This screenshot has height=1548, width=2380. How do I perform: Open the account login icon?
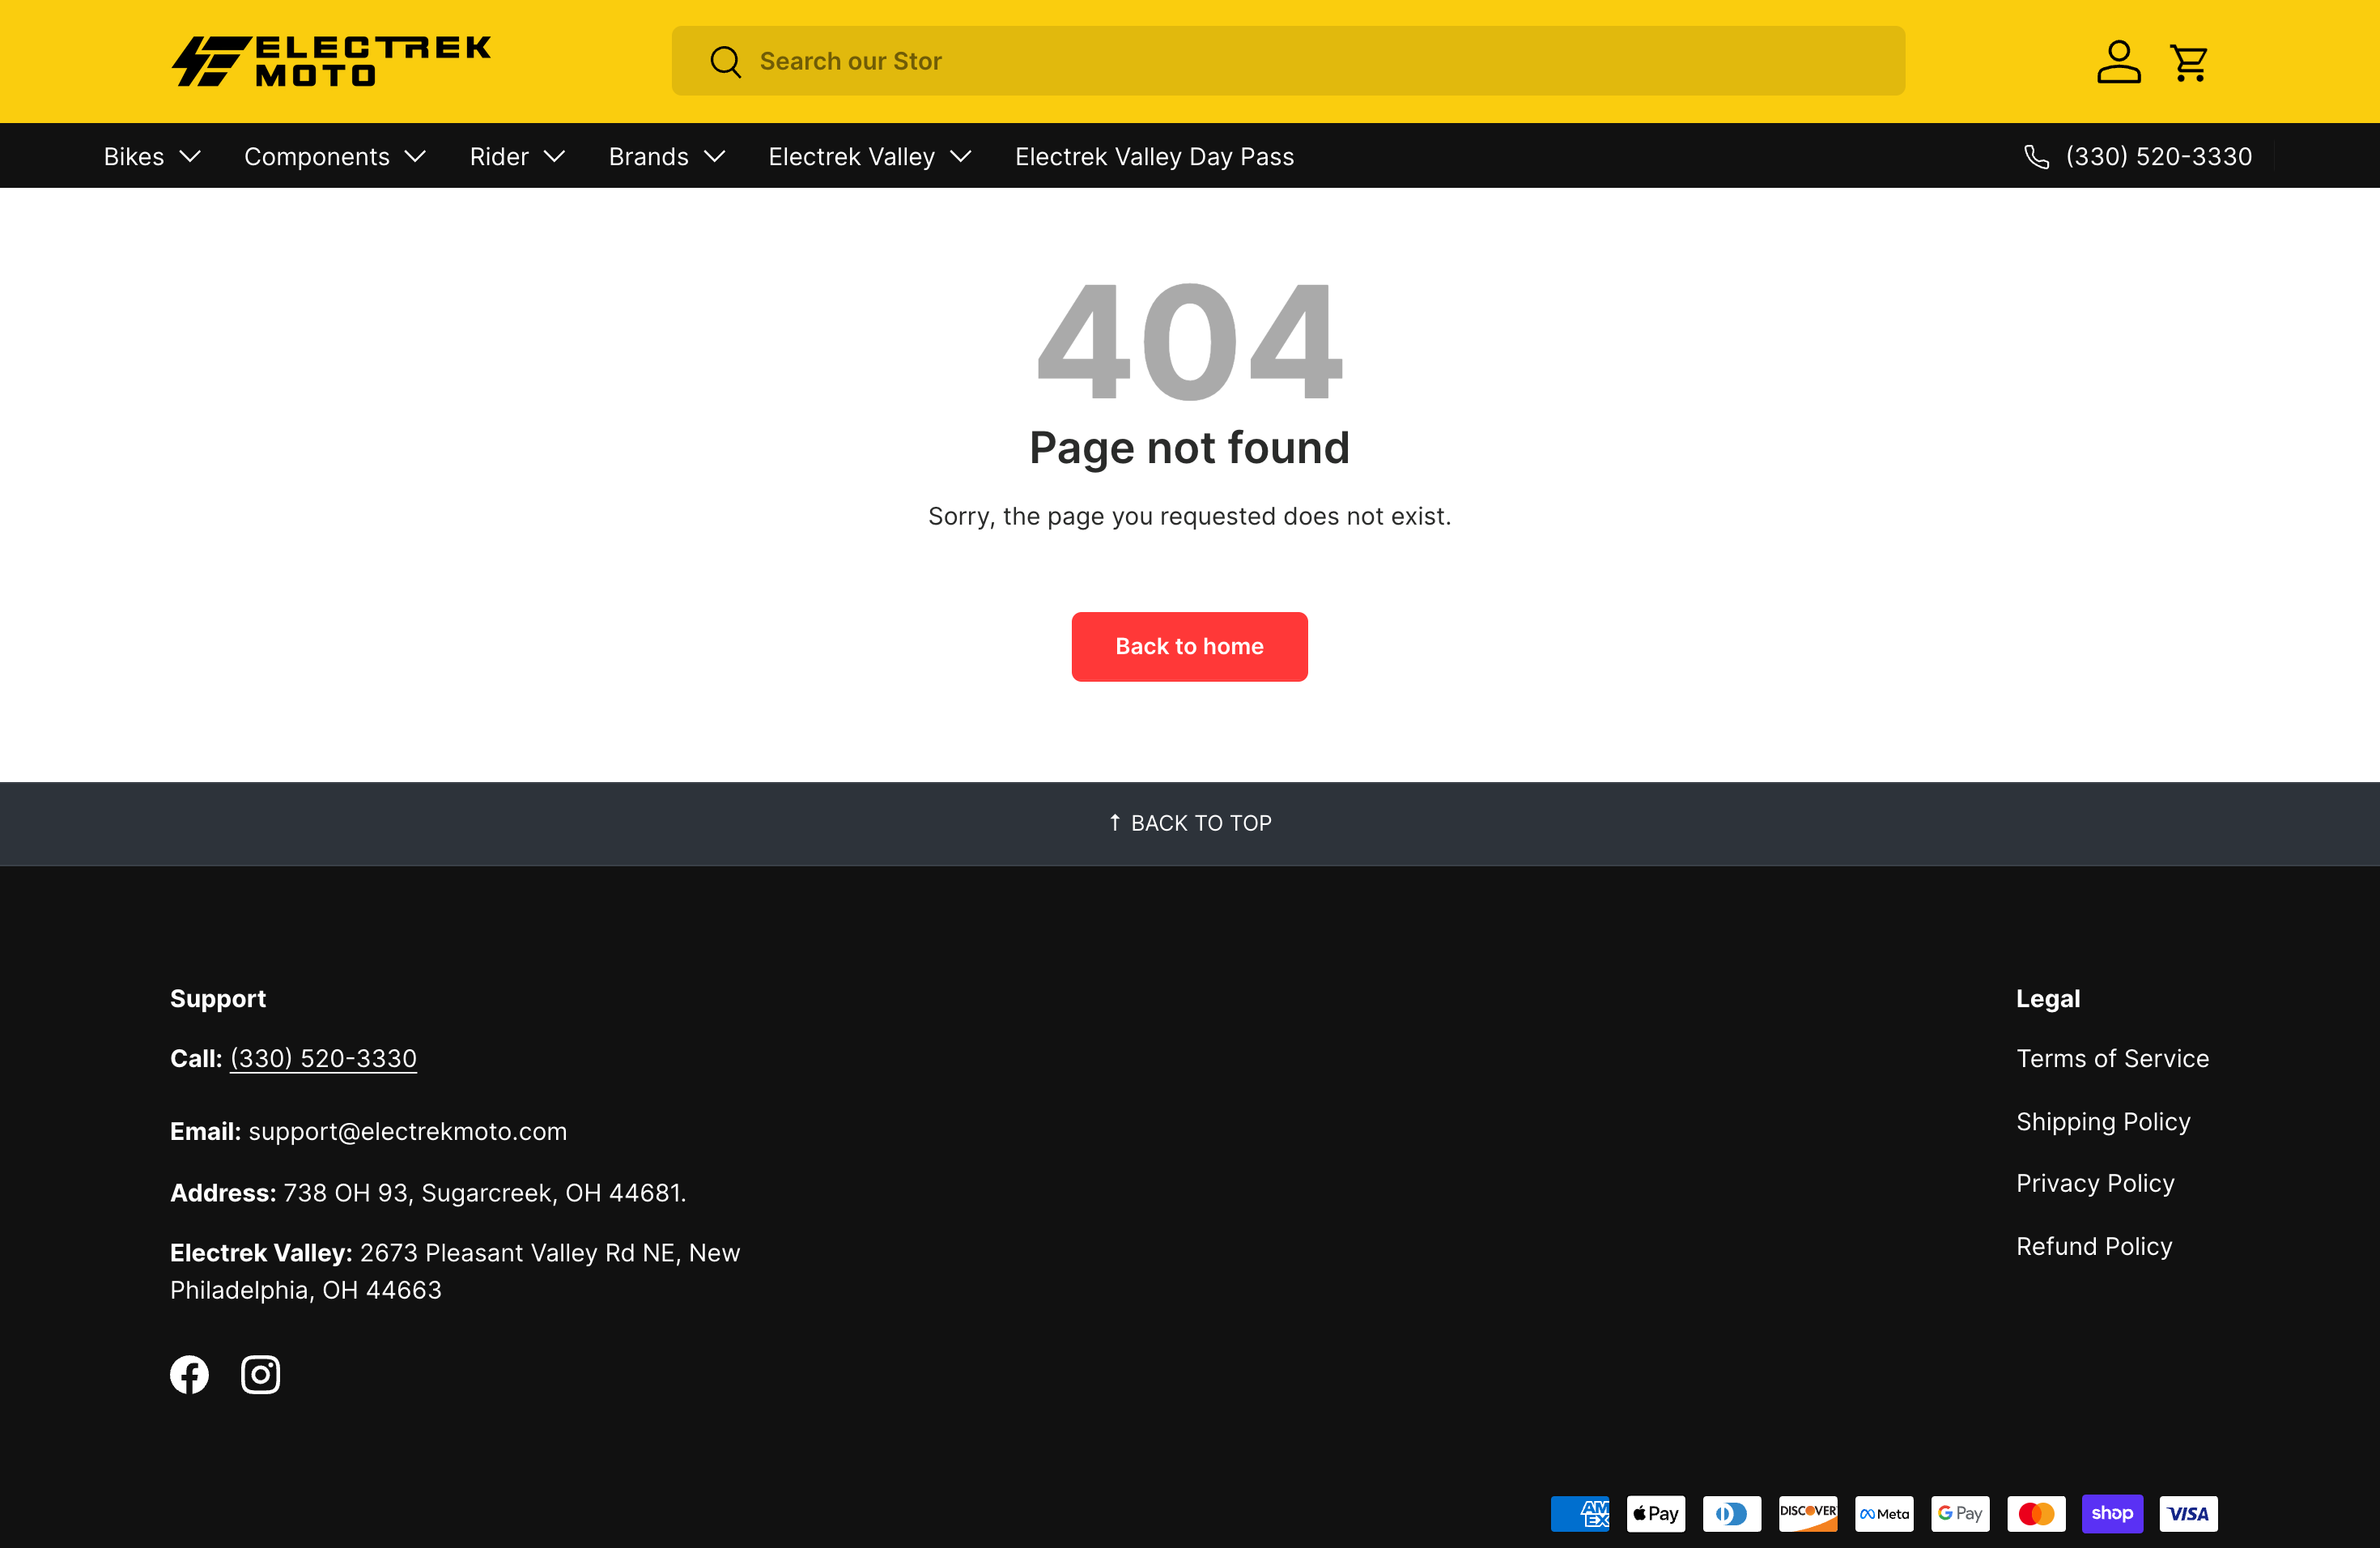2118,61
